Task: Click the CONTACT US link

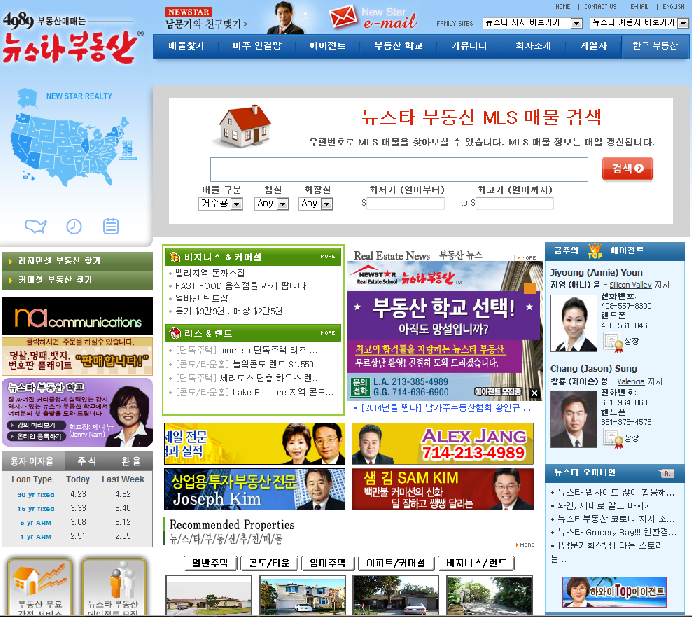Action: tap(600, 7)
